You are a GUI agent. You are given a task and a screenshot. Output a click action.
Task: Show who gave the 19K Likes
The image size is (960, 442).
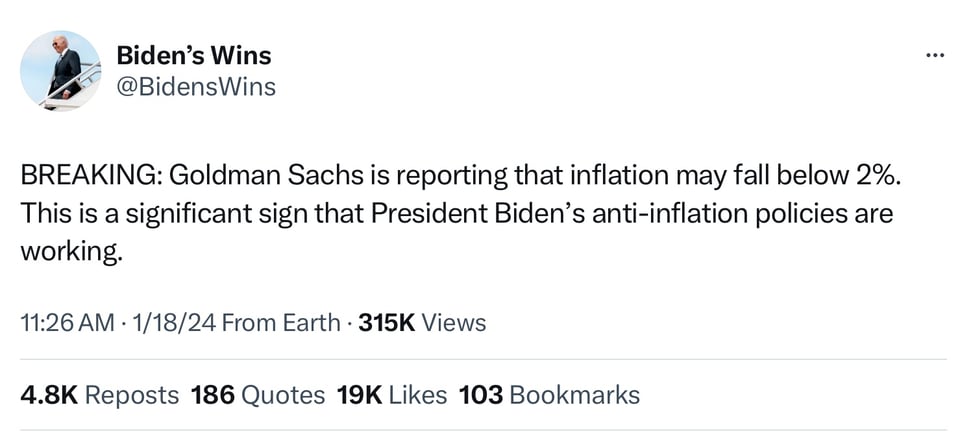coord(392,395)
